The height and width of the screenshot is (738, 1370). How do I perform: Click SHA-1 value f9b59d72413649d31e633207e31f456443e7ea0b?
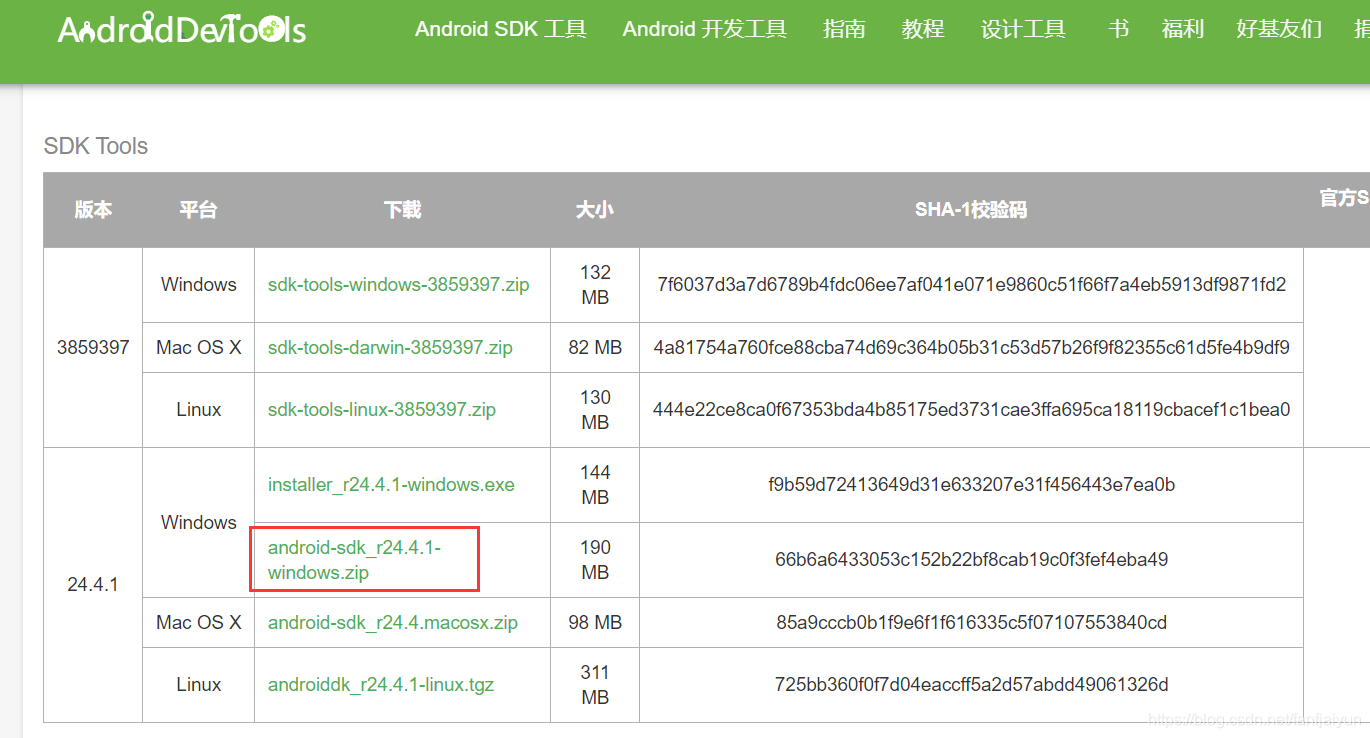971,485
